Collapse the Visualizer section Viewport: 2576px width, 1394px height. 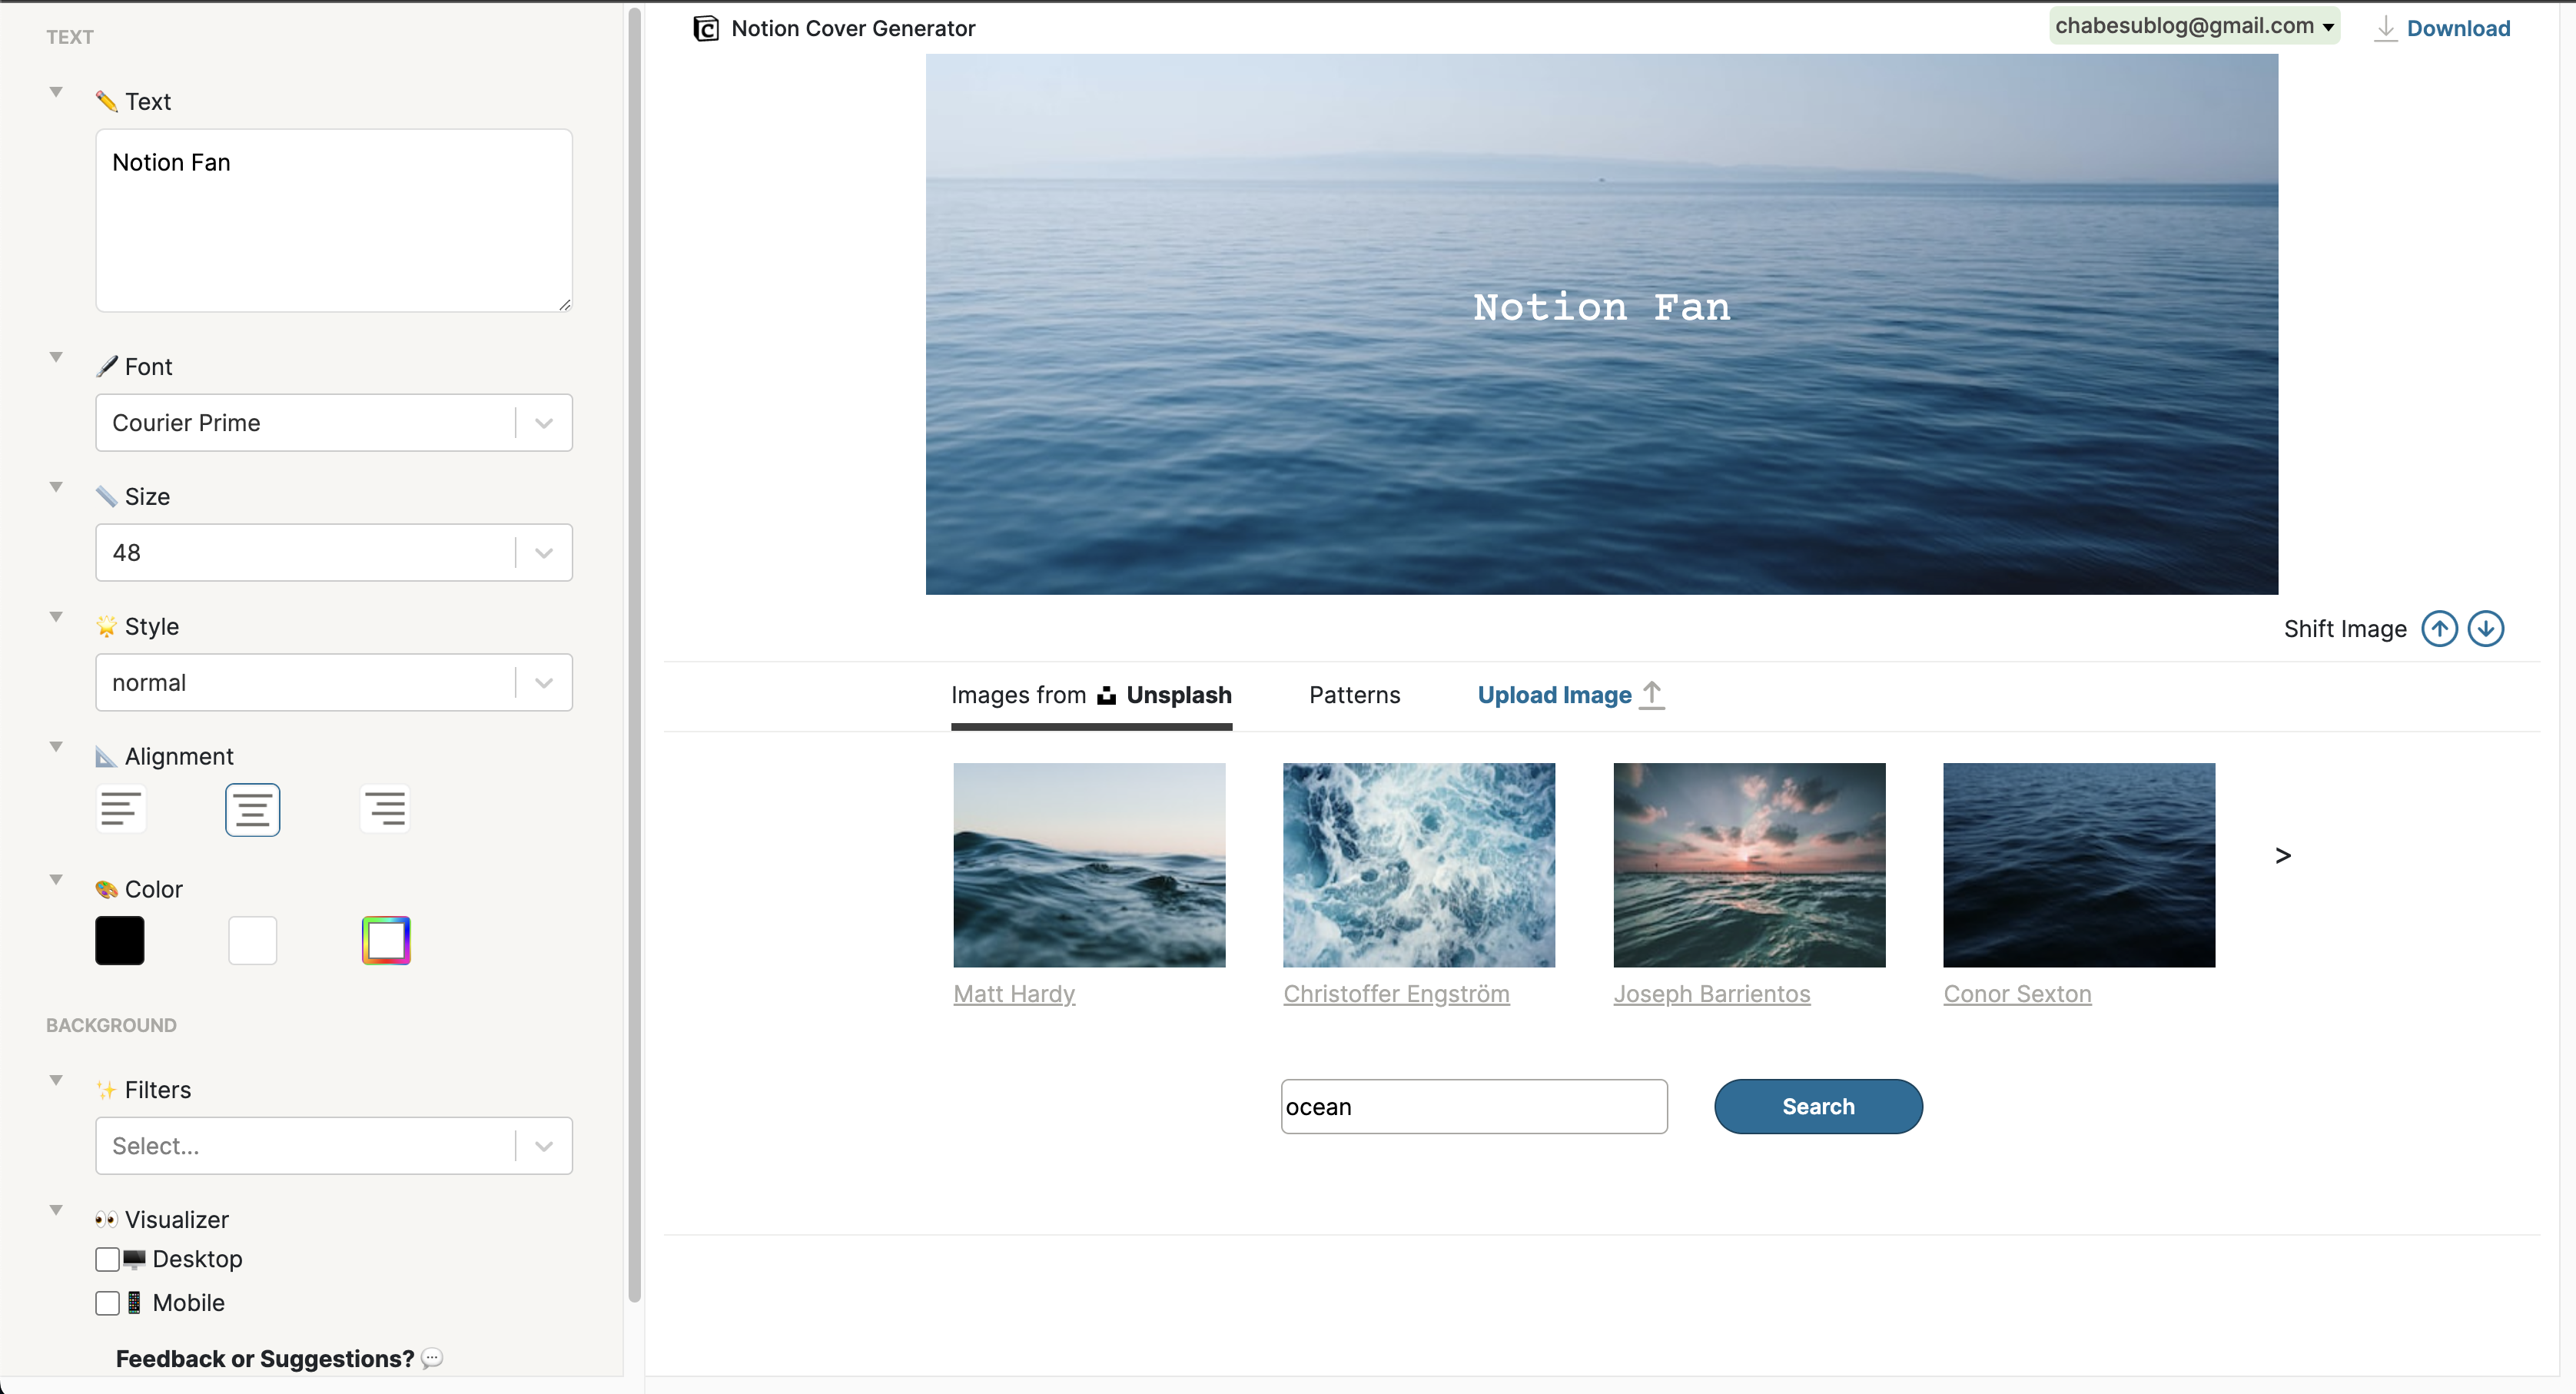56,1209
